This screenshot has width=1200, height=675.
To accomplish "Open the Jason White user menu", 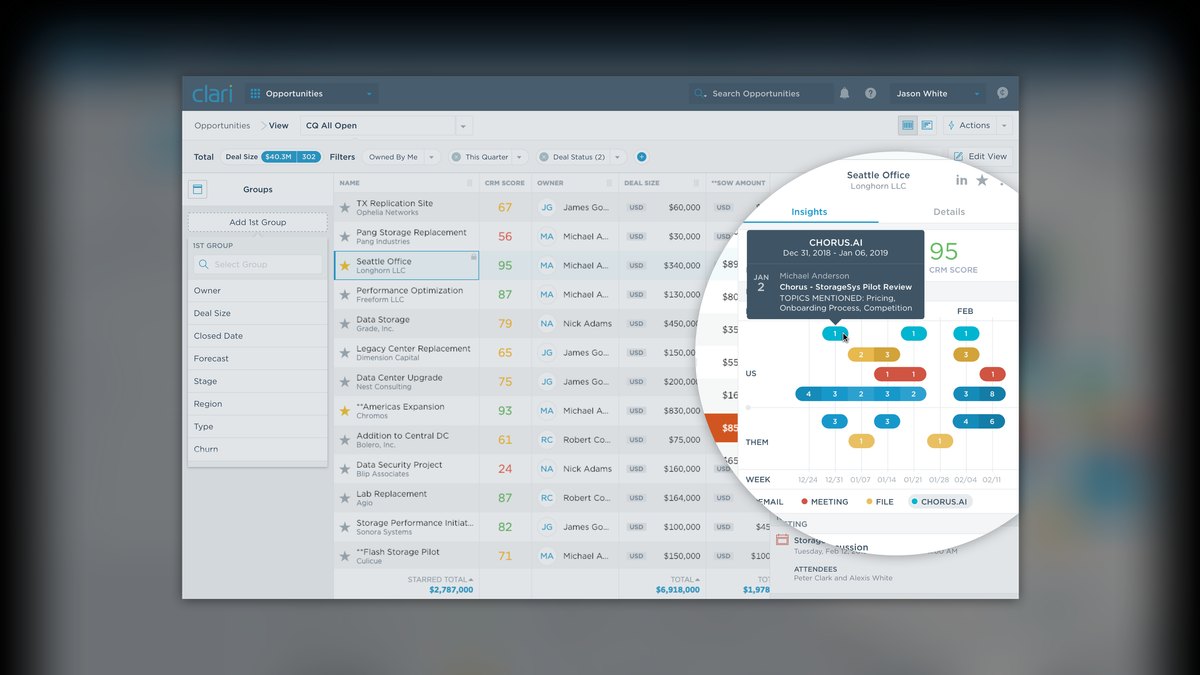I will [936, 94].
